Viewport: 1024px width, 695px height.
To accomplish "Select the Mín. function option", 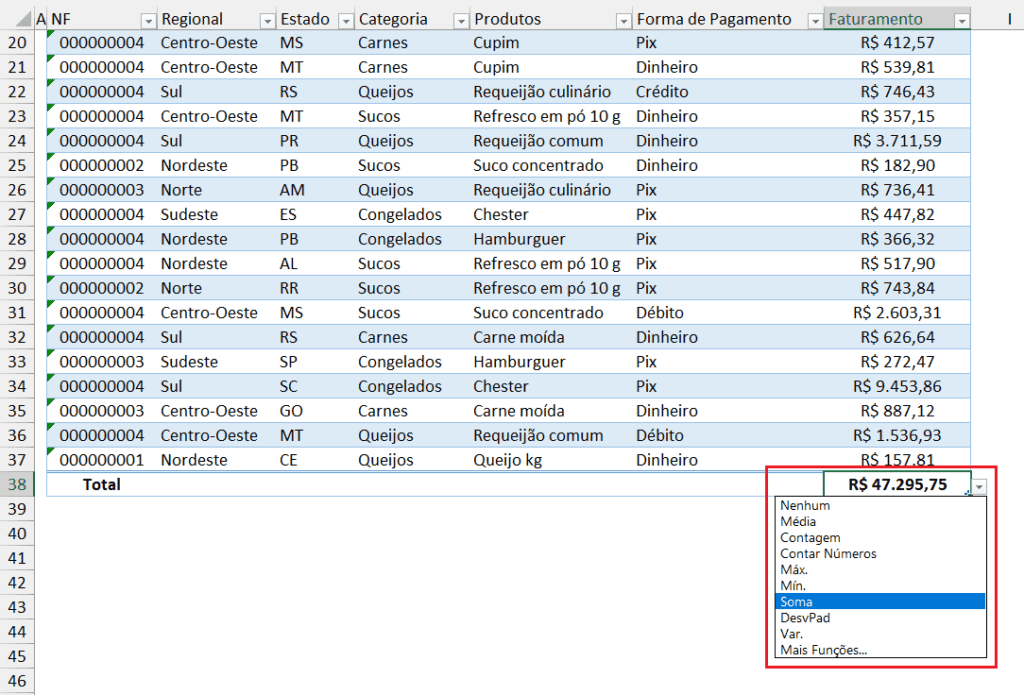I will tap(793, 586).
